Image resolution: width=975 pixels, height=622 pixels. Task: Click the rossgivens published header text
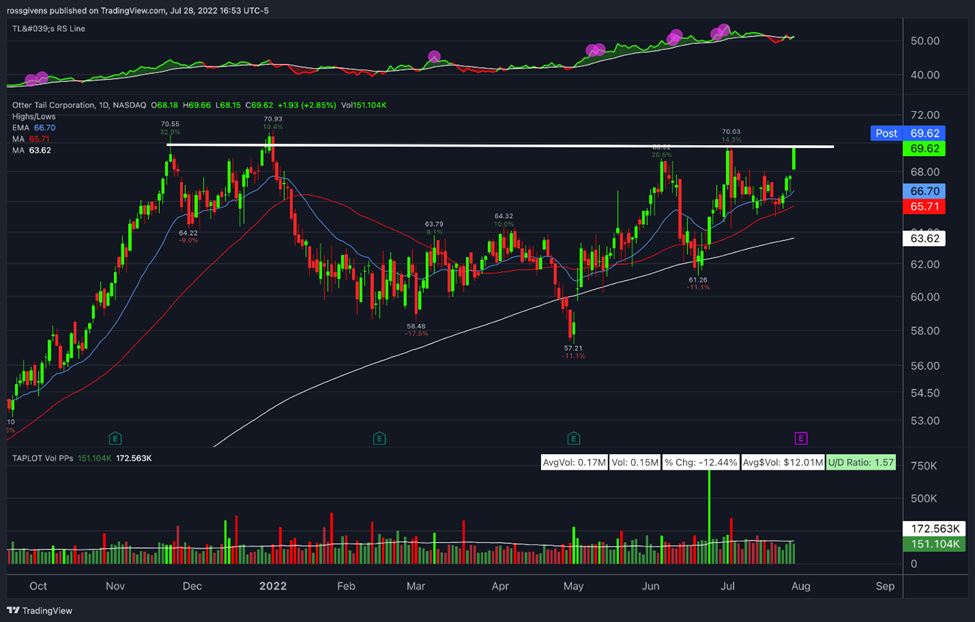(137, 11)
